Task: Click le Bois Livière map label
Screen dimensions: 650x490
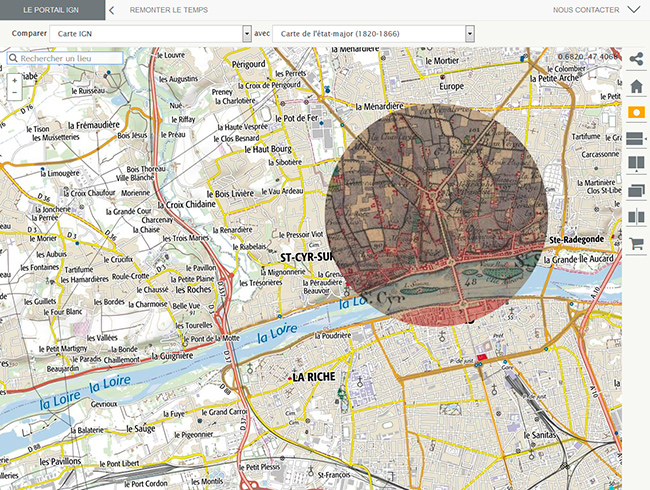Action: (x=230, y=194)
